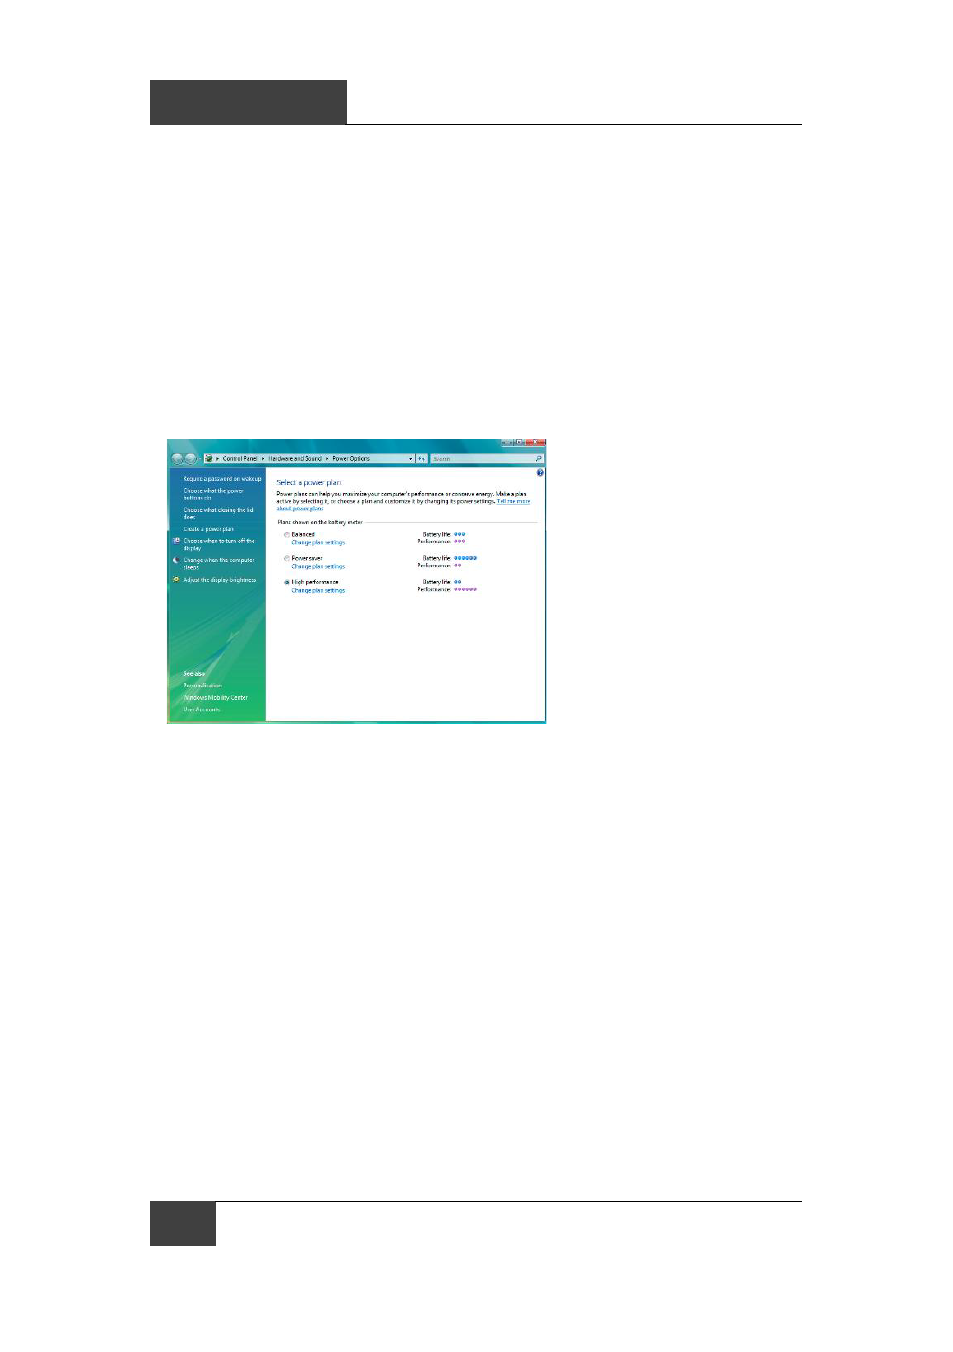Image resolution: width=953 pixels, height=1352 pixels.
Task: Click the moon icon beside computer sleeps
Action: (176, 560)
